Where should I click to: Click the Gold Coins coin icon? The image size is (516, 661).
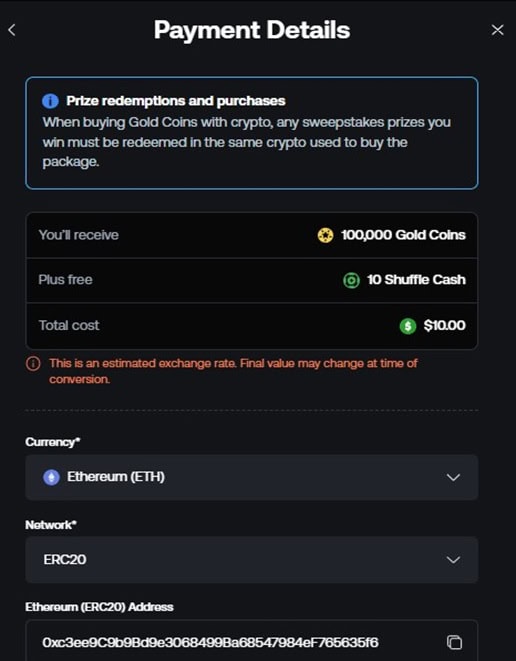(325, 235)
